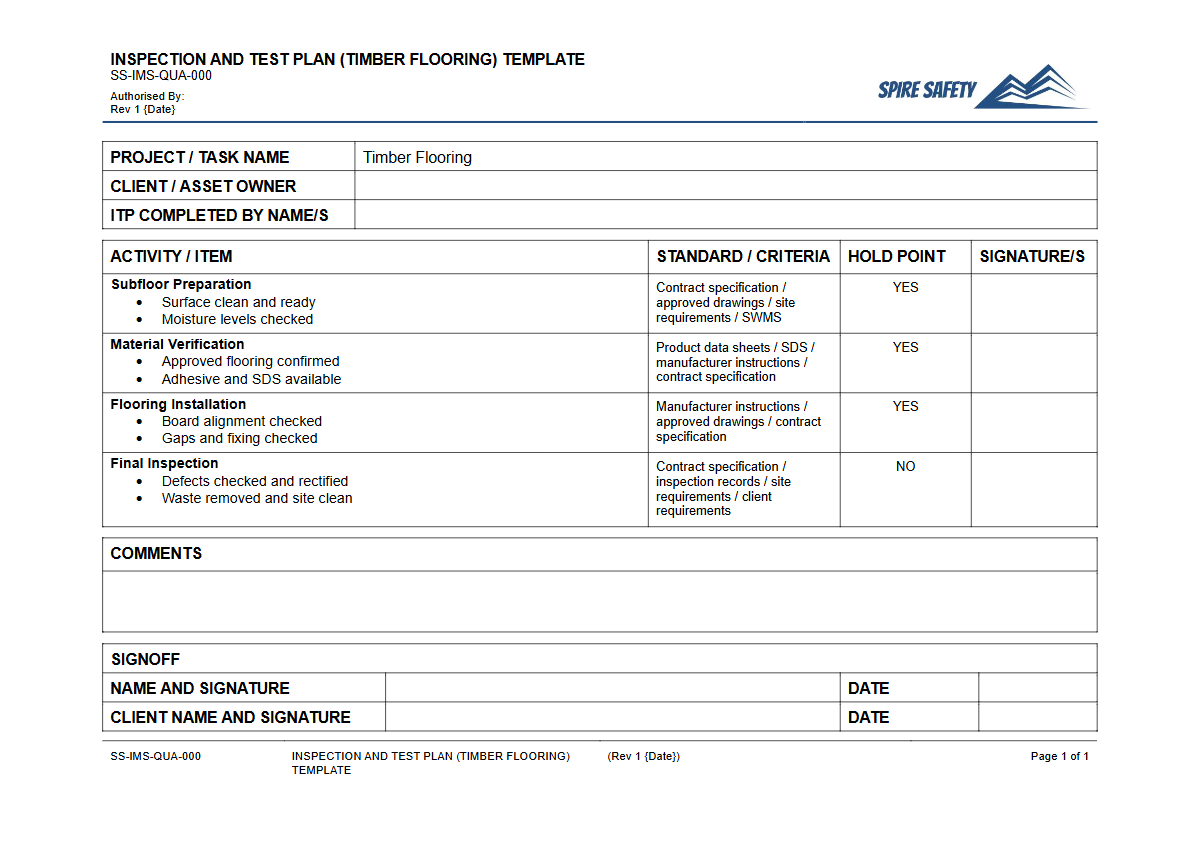Select the PROJECT / TASK NAME label

pos(200,157)
